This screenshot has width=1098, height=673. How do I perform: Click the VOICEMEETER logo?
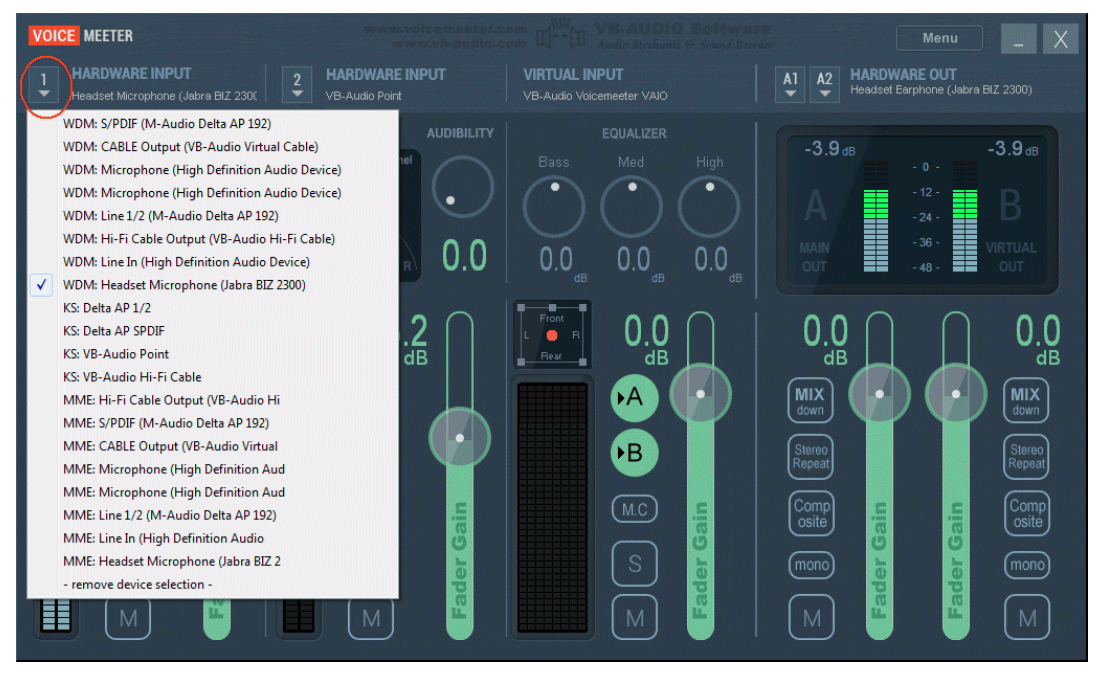click(x=81, y=36)
